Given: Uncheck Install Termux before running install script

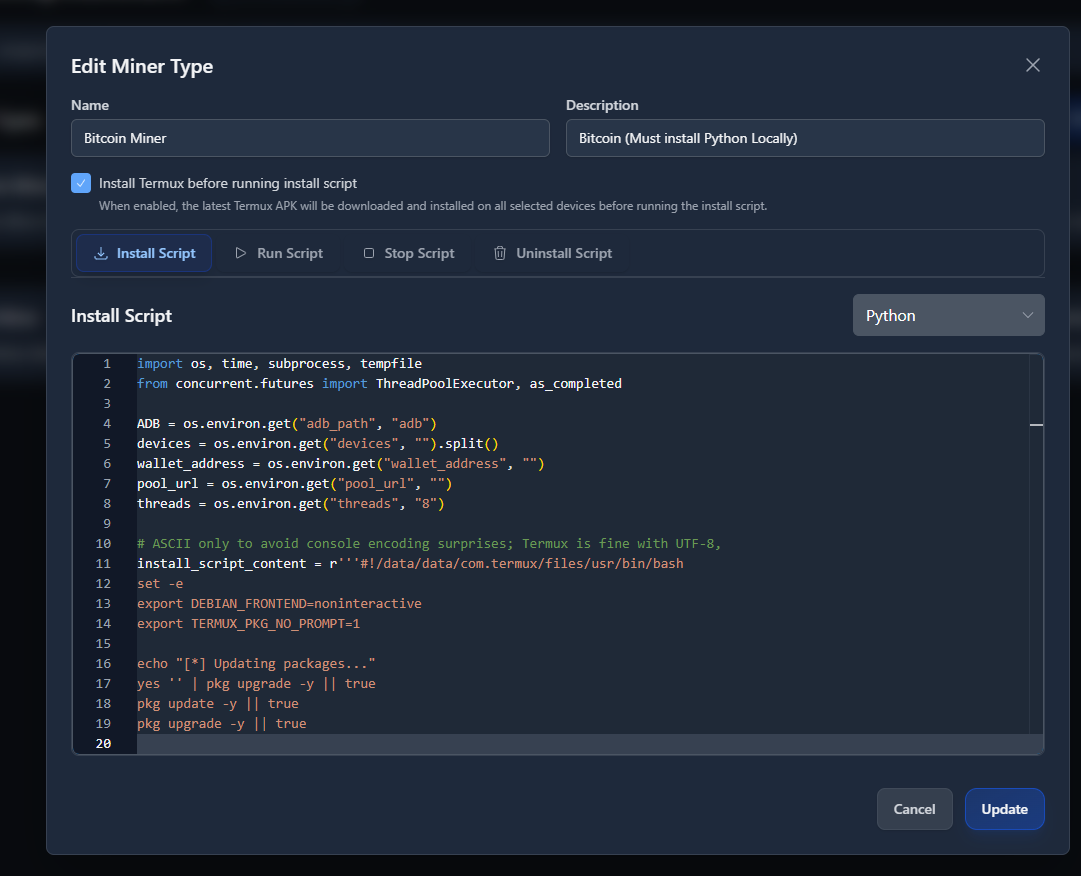Looking at the screenshot, I should pos(81,184).
